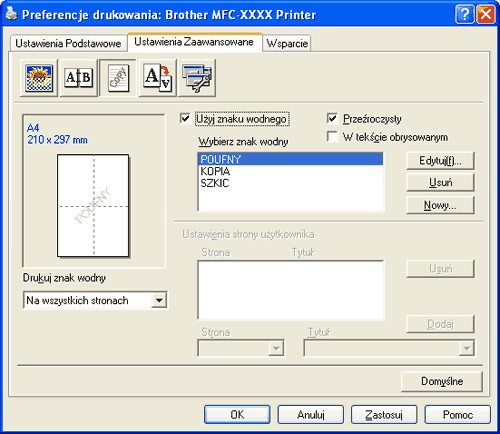Open the page setting font icon
Image resolution: width=500 pixels, height=434 pixels.
157,78
